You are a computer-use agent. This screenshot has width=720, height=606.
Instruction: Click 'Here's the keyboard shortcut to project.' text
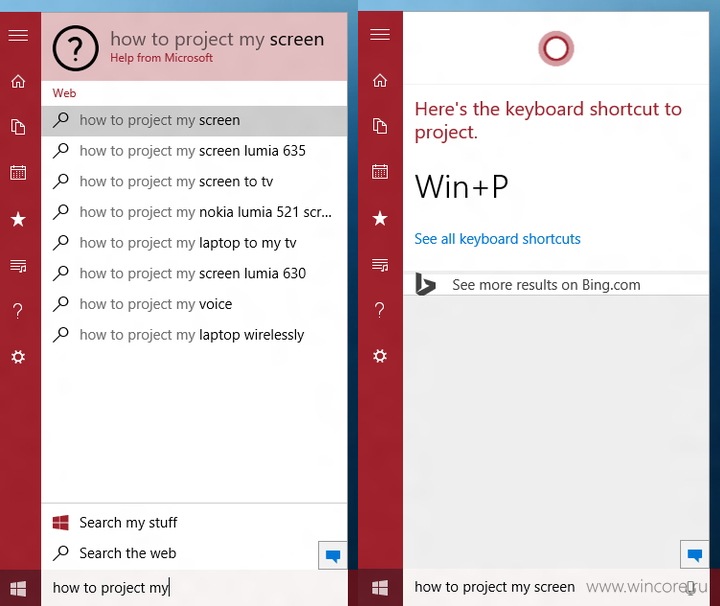click(548, 121)
